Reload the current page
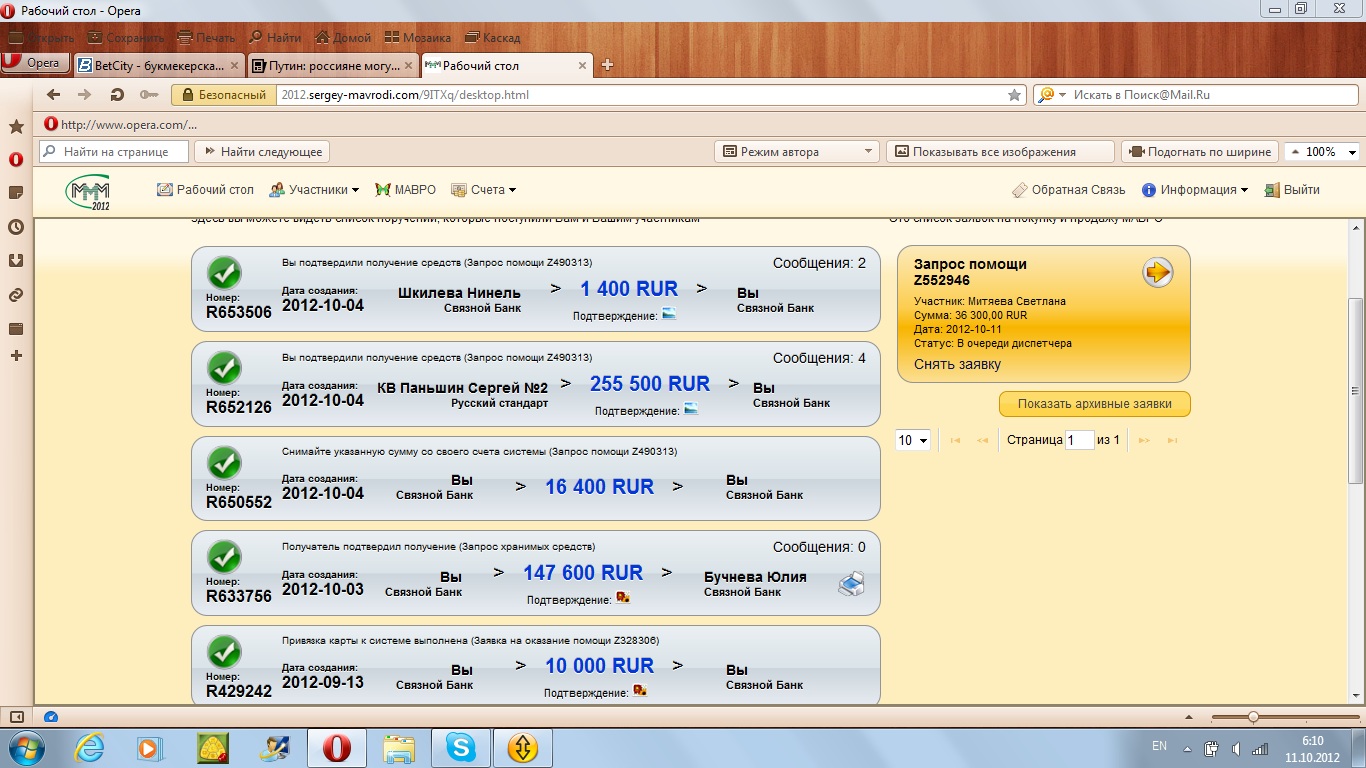Screen dimensions: 1366x768 117,95
